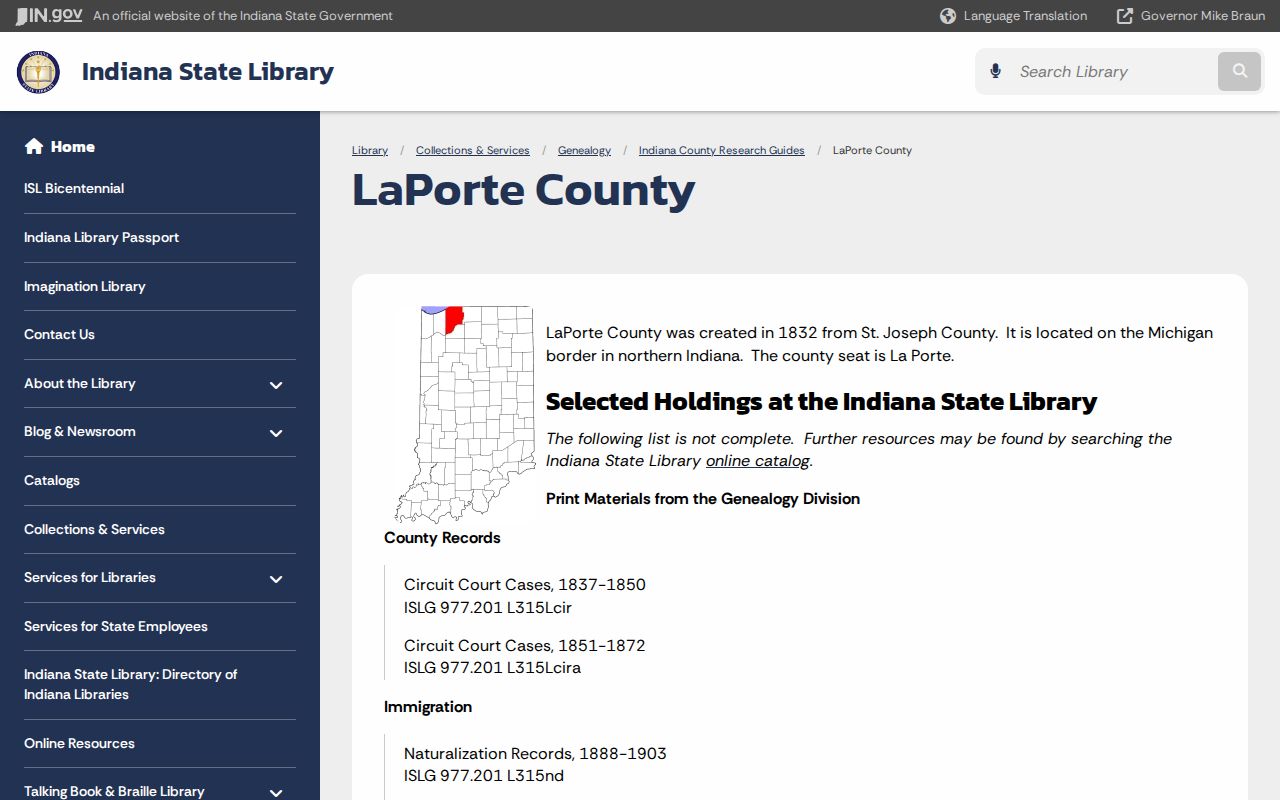Open Indiana County Research Guides breadcrumb
1280x800 pixels.
[722, 151]
